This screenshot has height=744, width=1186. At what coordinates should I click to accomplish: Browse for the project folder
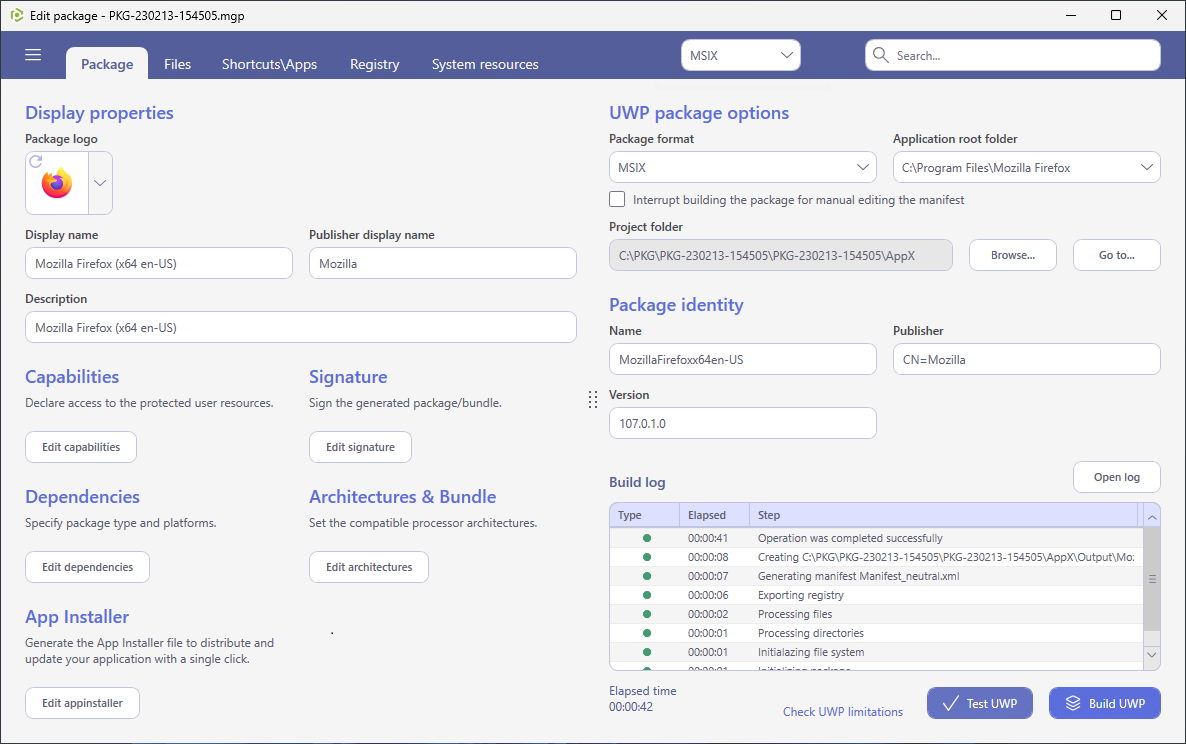(1013, 255)
